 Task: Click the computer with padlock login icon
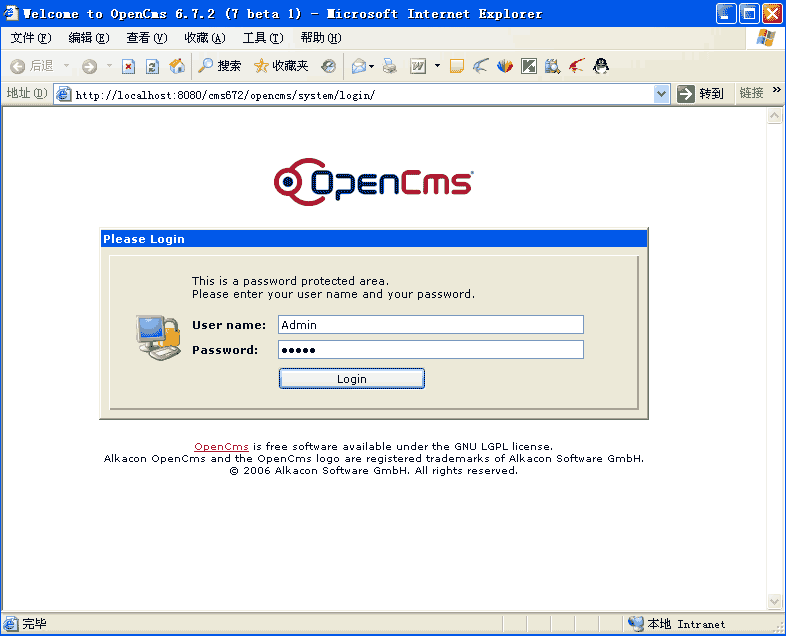(158, 337)
